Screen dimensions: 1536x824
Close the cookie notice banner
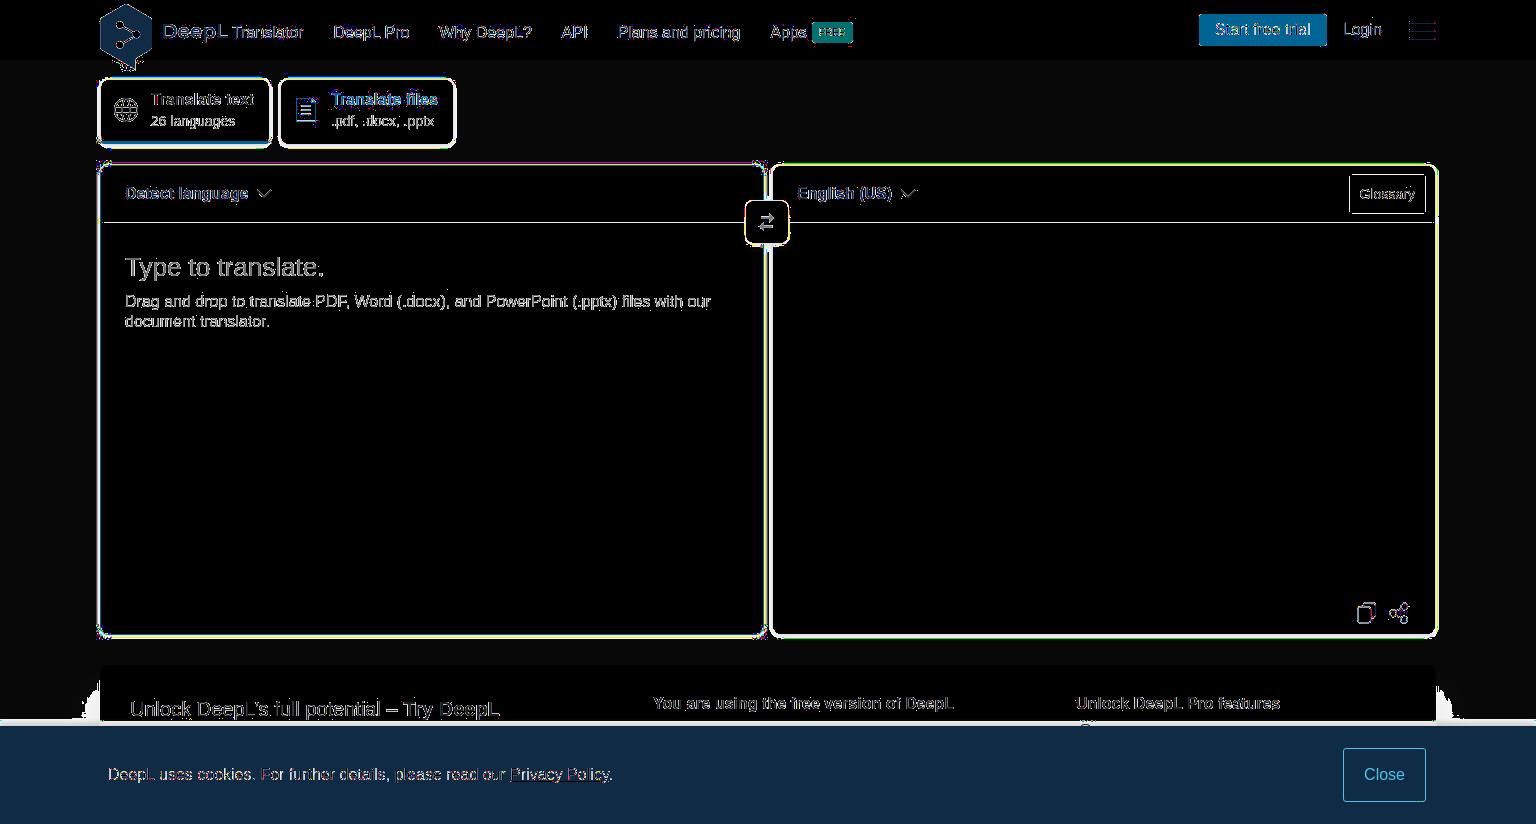(x=1384, y=775)
